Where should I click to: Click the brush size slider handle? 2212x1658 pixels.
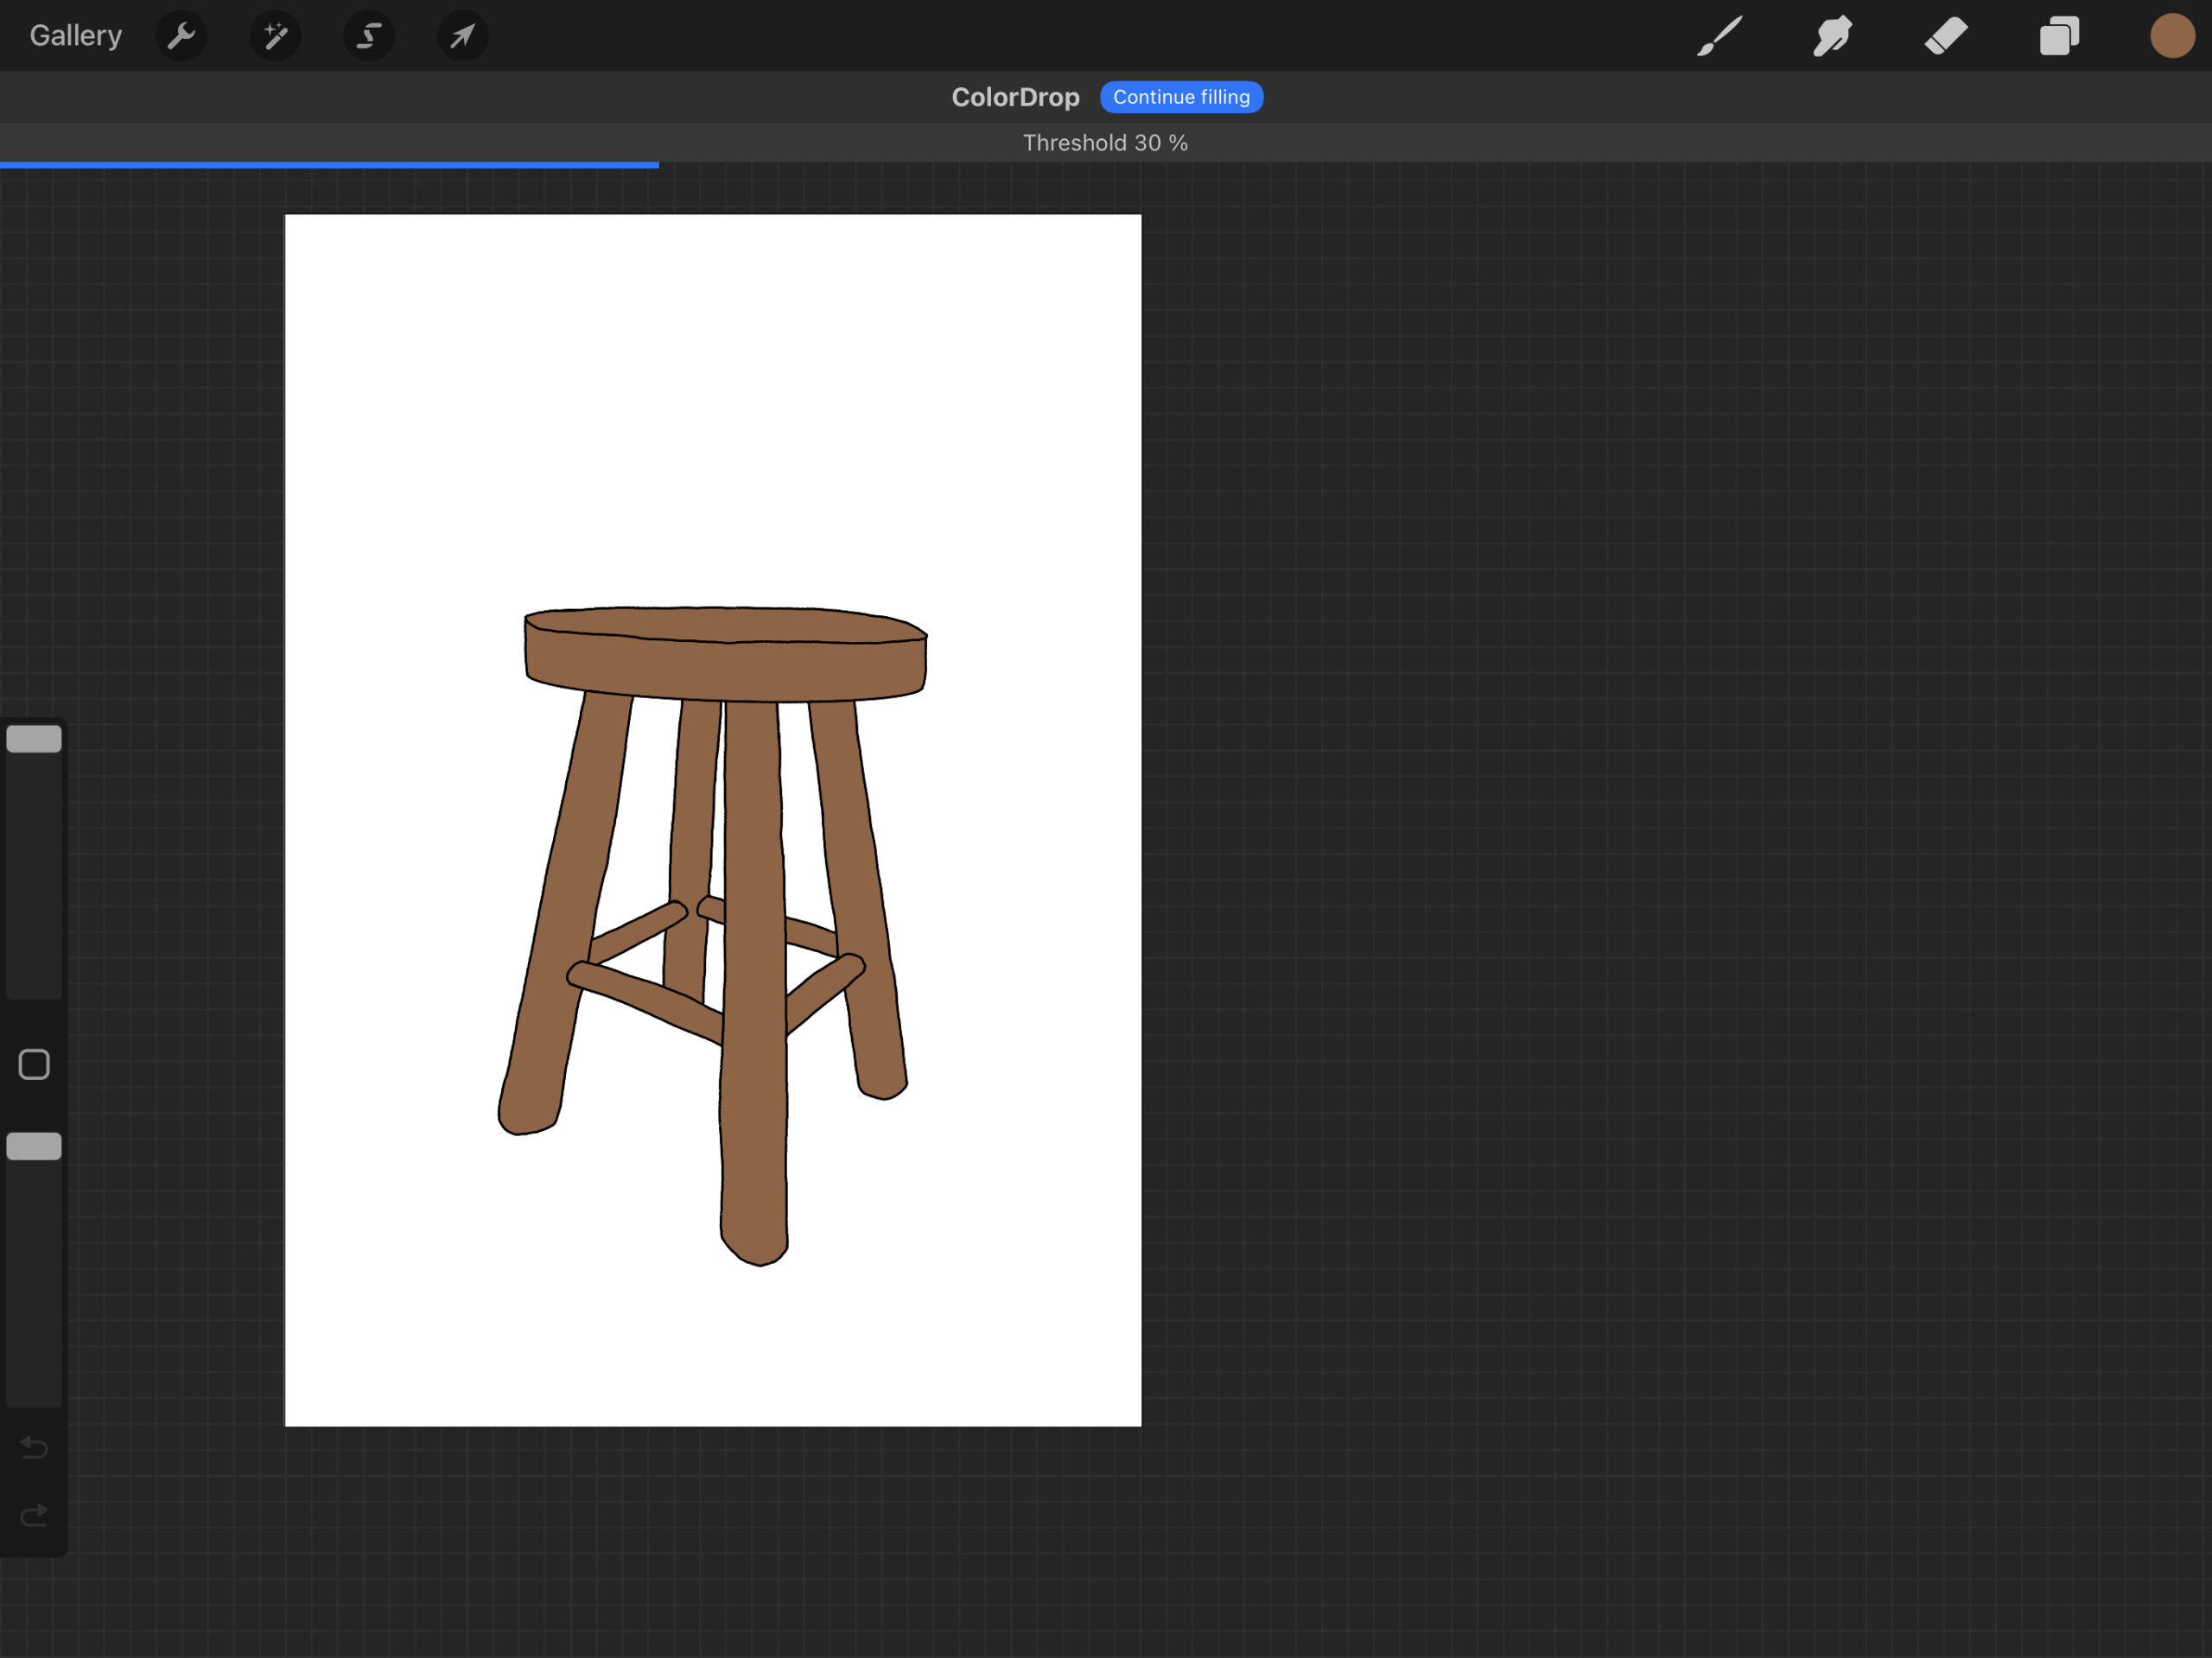(x=34, y=739)
